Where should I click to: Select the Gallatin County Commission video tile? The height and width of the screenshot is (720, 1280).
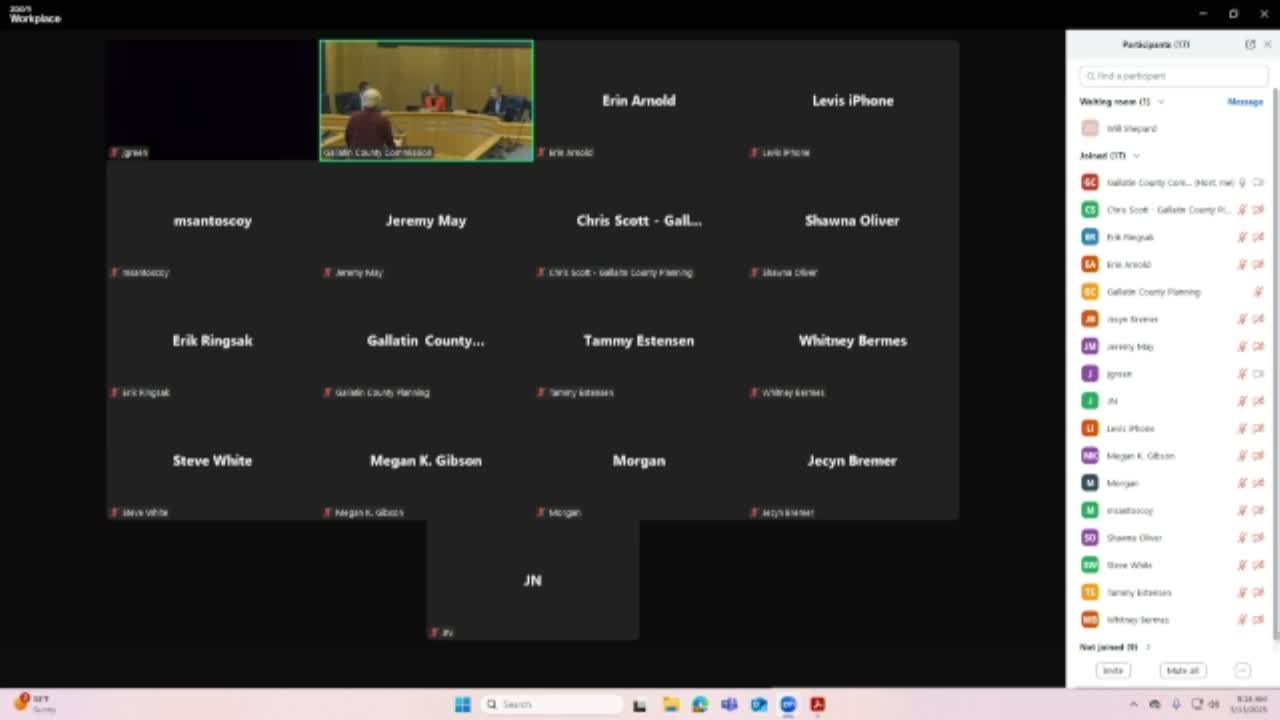pyautogui.click(x=426, y=100)
